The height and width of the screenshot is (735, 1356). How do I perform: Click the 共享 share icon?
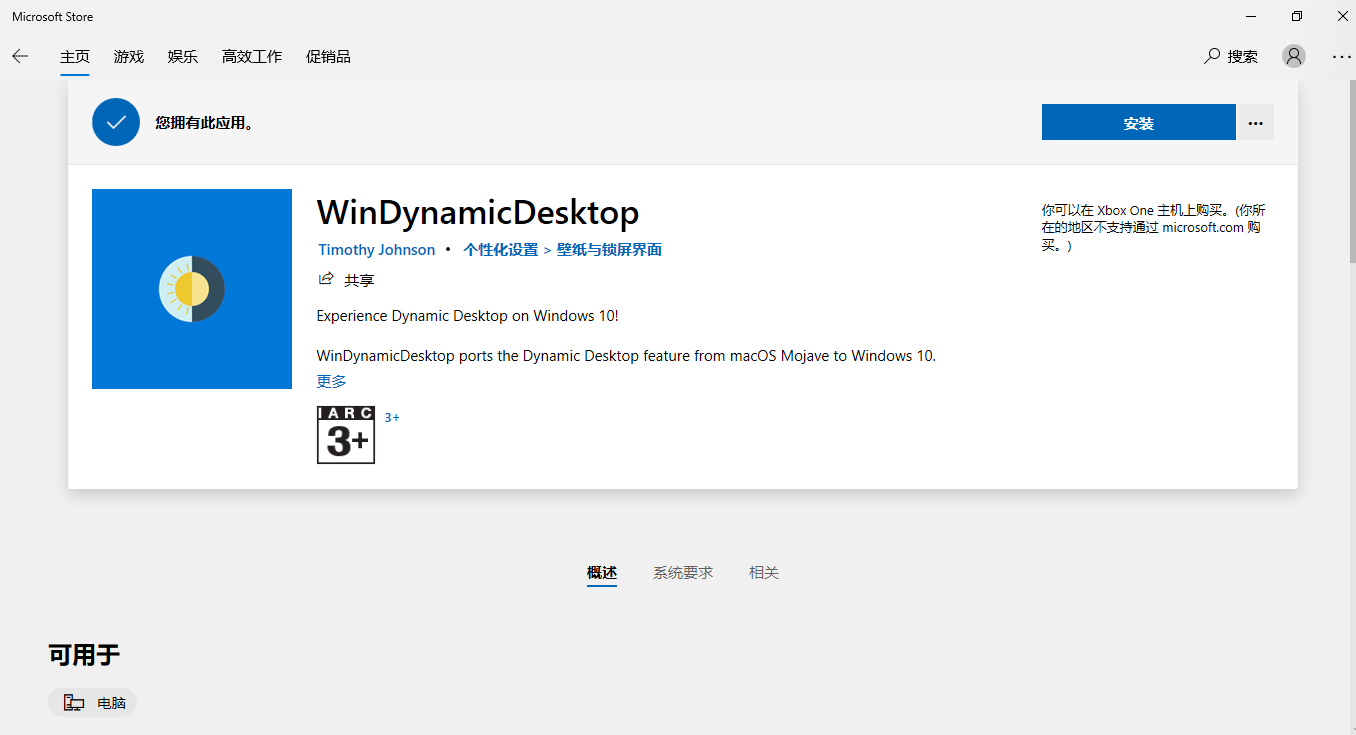point(326,279)
